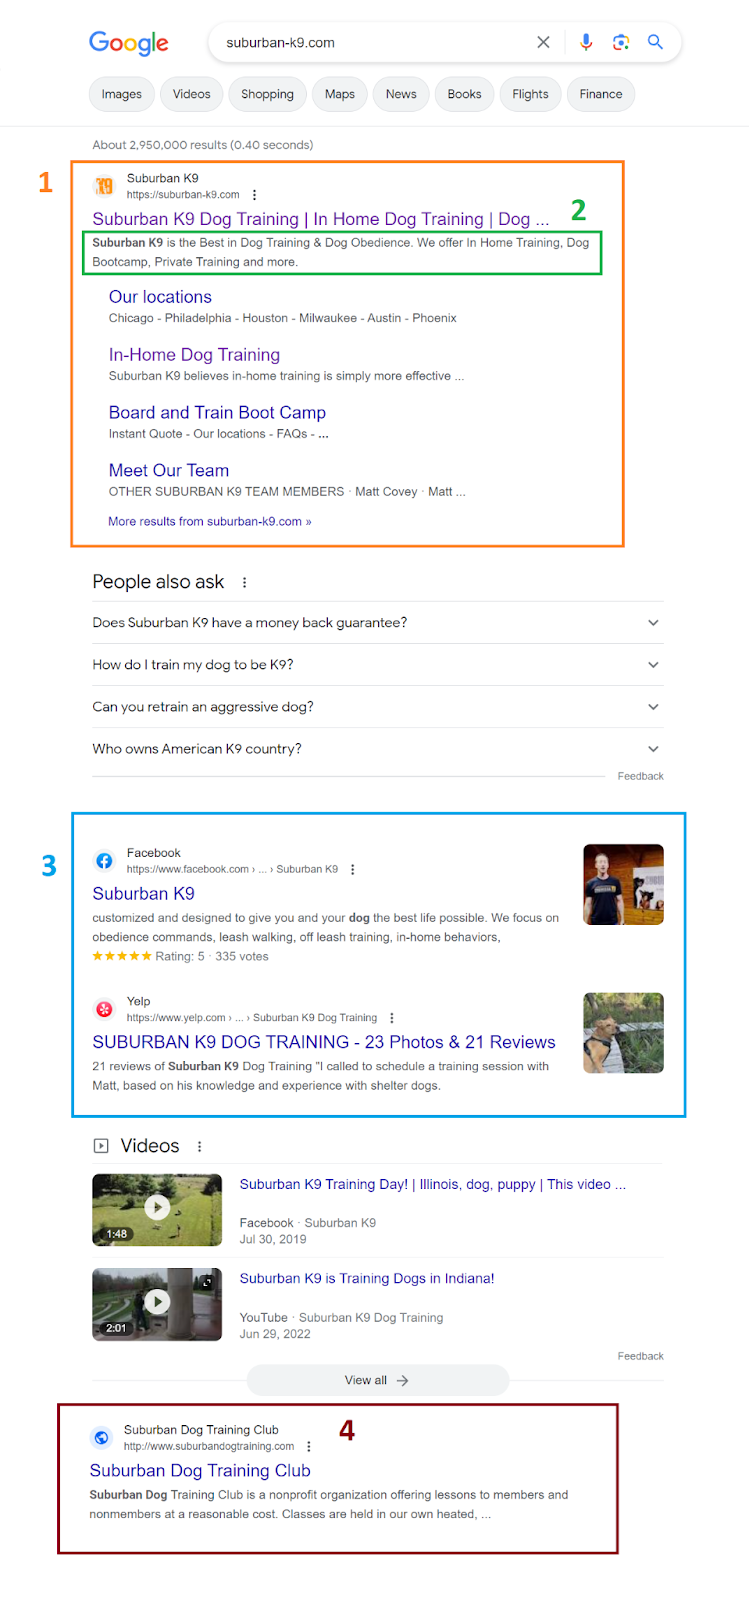Click the https://suburban-k9.com URL text
The image size is (749, 1600).
coord(183,195)
